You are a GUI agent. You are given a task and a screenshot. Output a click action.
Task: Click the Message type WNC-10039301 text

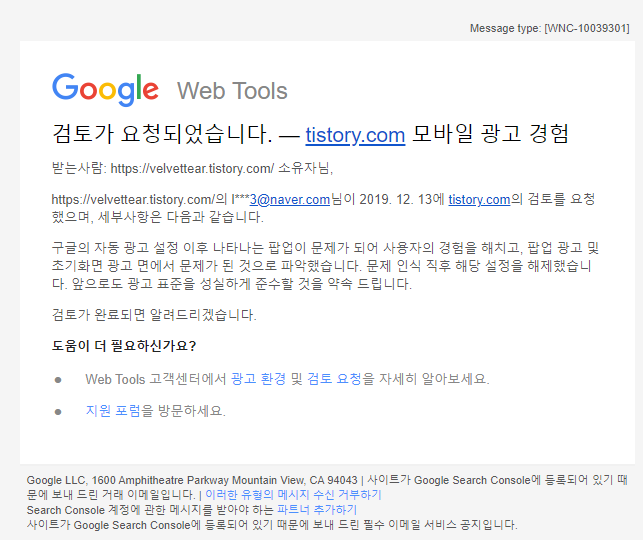pyautogui.click(x=550, y=28)
